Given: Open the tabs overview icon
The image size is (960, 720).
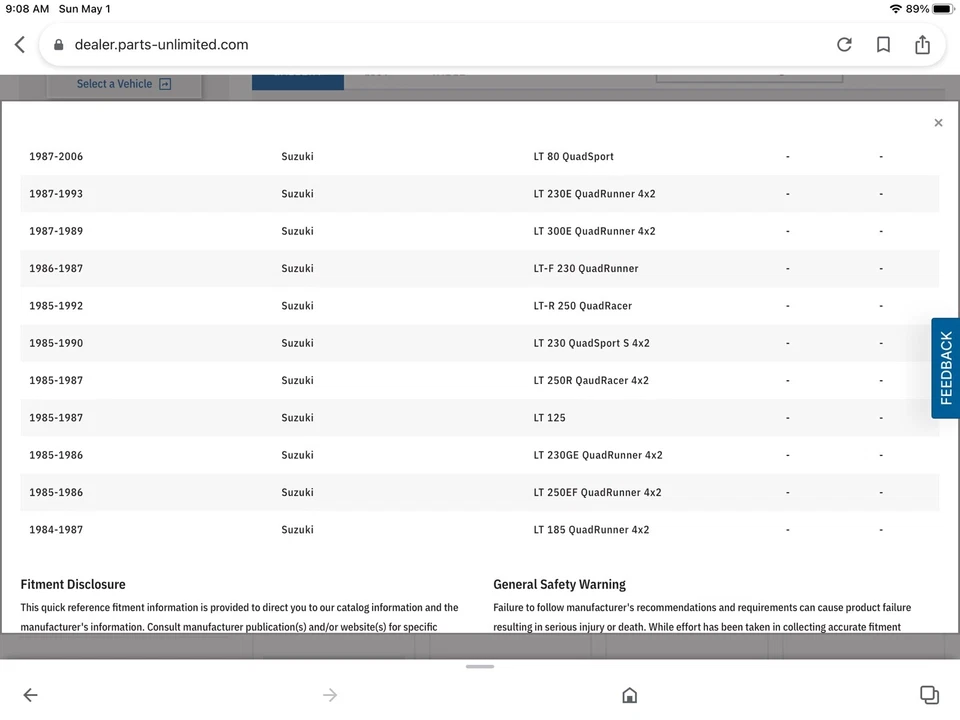Looking at the screenshot, I should pos(929,695).
